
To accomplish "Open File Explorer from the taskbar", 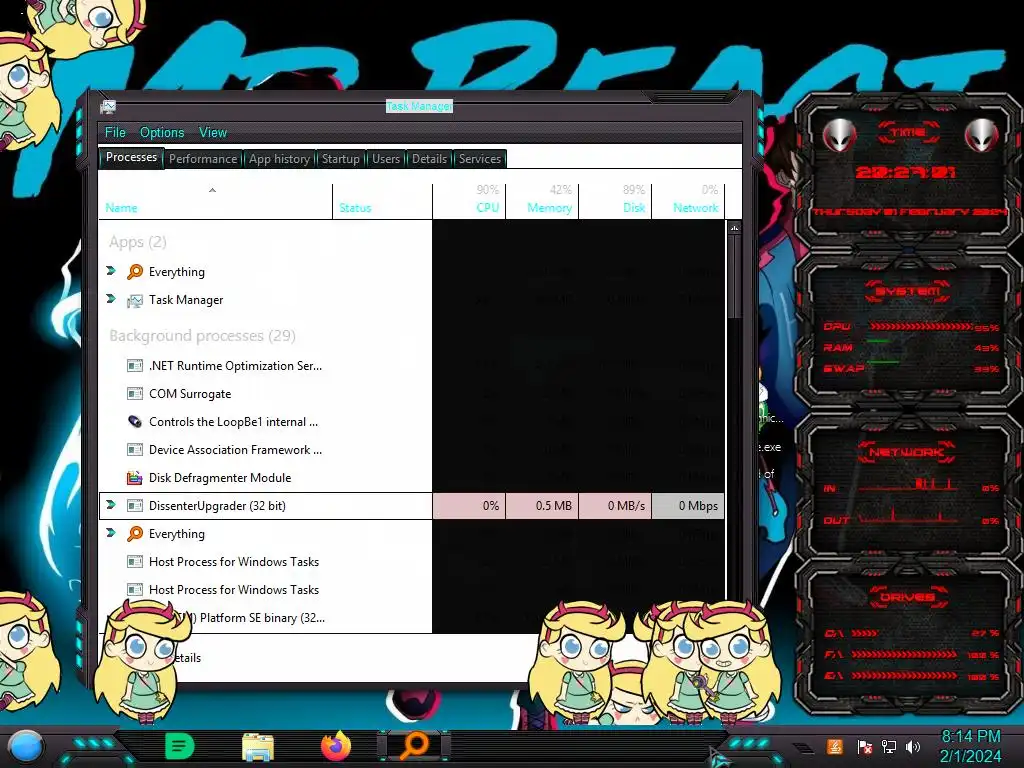I will point(258,746).
